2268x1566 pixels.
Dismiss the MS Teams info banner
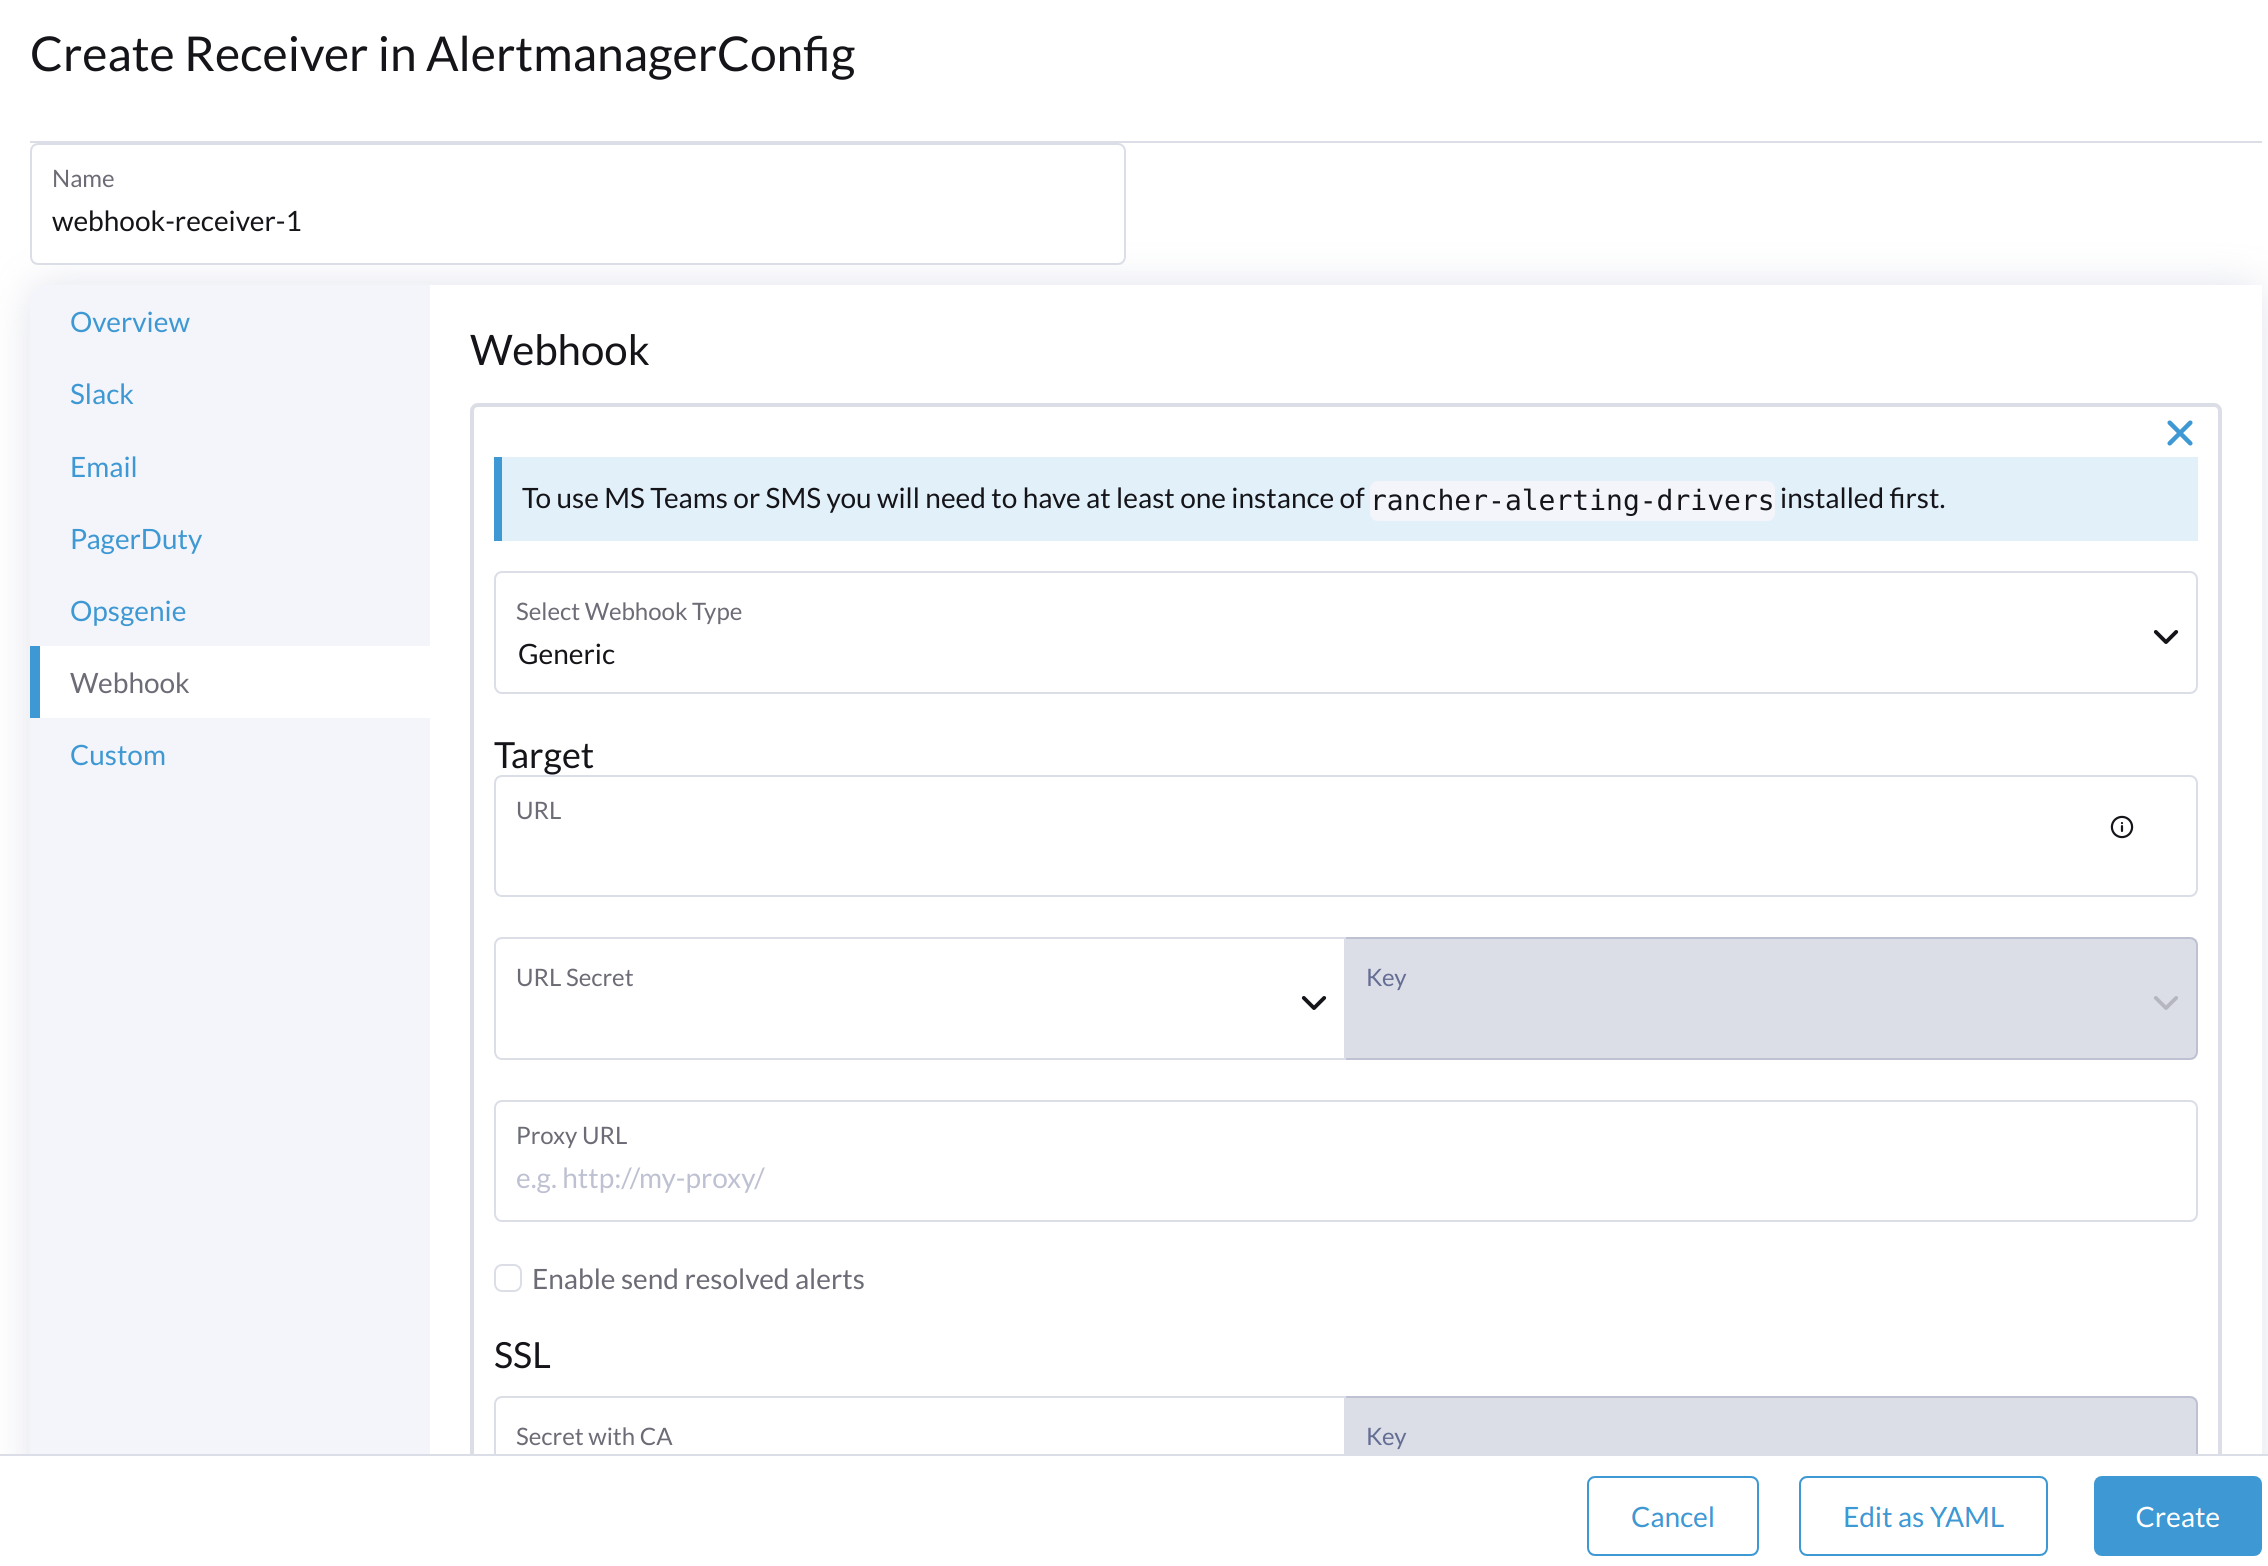(x=2180, y=433)
